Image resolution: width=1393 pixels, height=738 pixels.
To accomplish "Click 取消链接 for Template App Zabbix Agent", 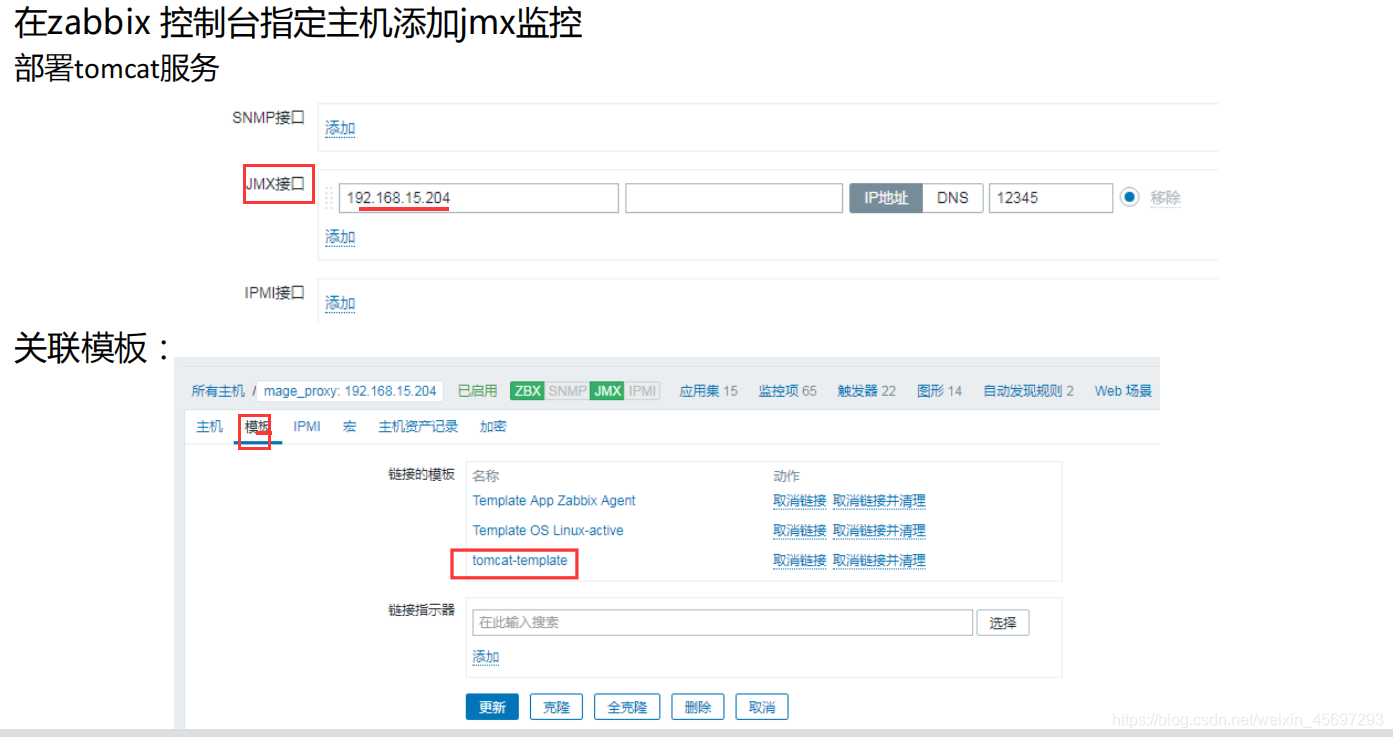I will tap(799, 501).
